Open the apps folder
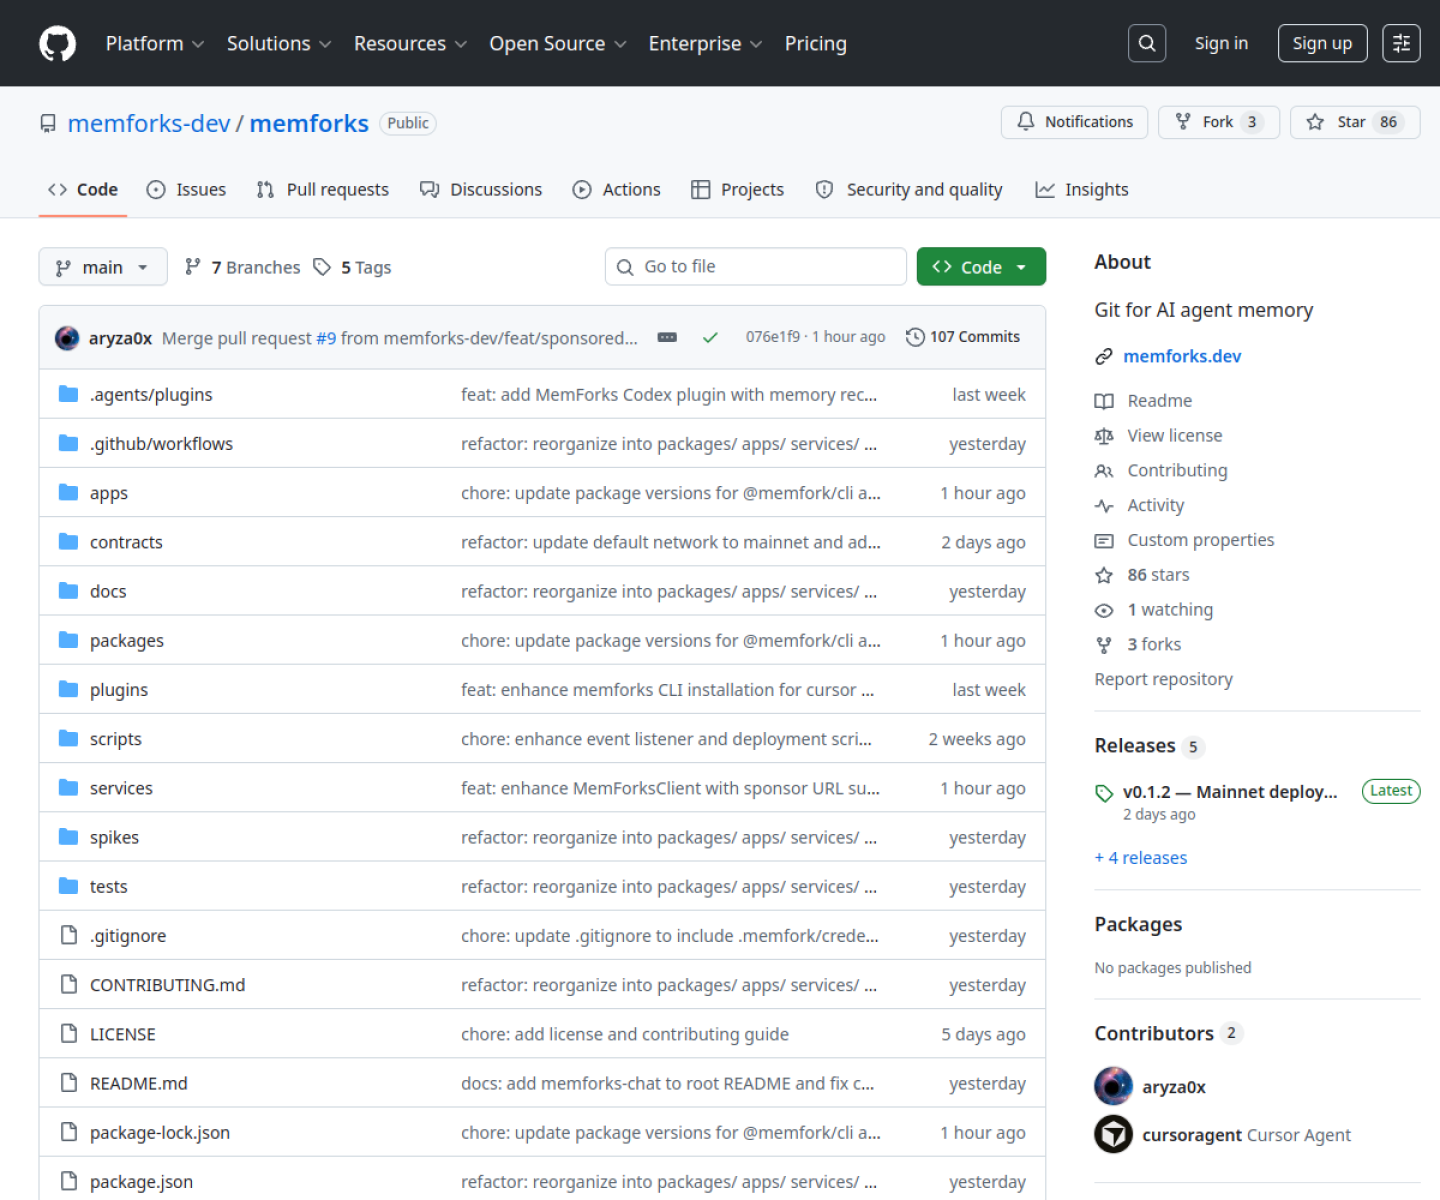Viewport: 1440px width, 1200px height. pos(109,493)
